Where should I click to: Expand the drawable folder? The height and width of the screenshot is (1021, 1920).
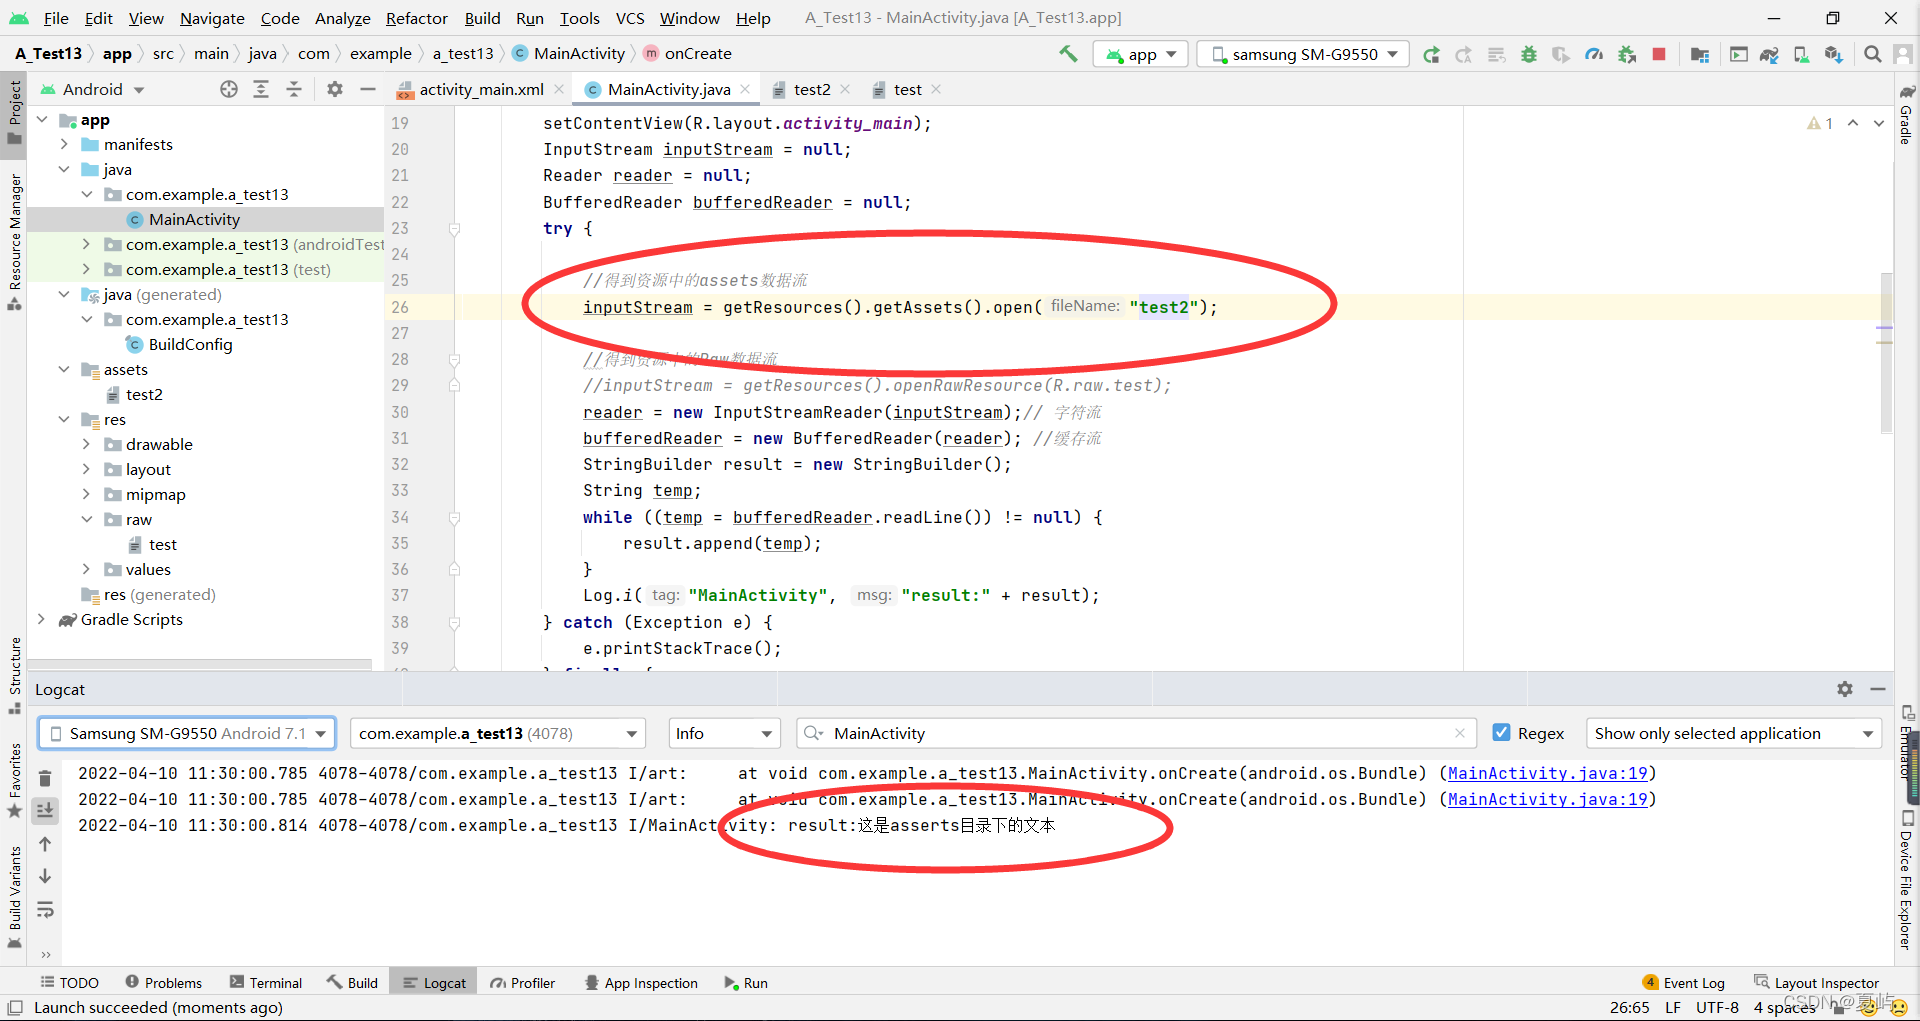point(86,444)
